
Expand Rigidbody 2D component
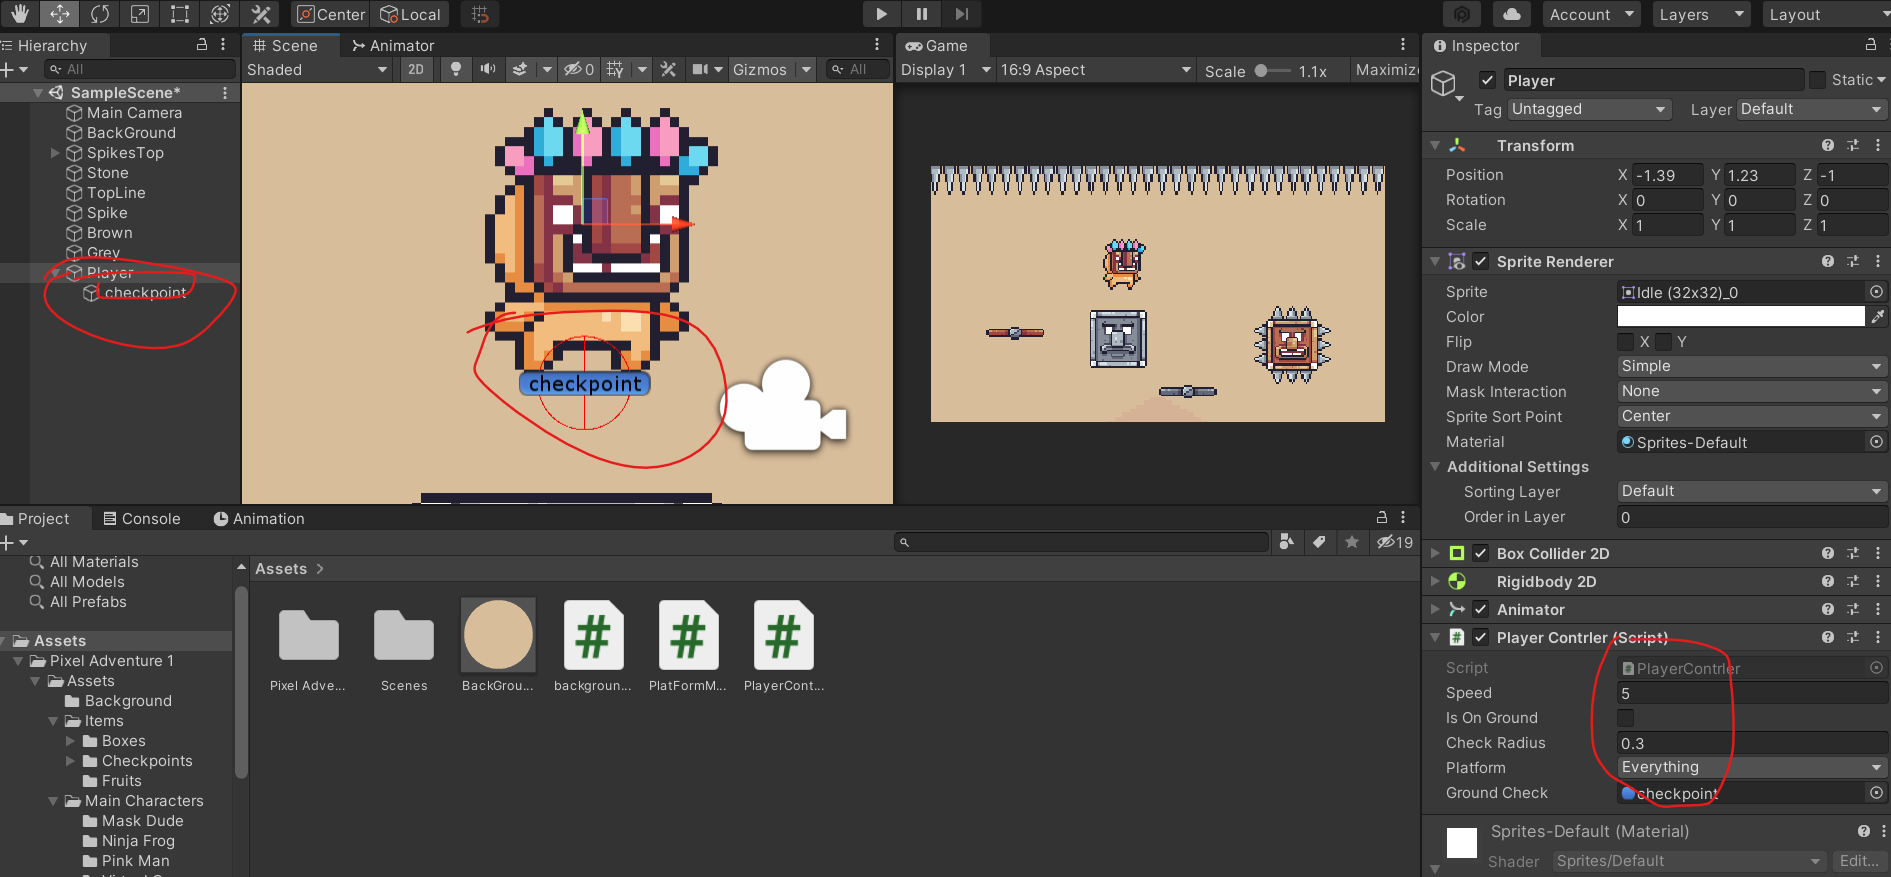click(x=1435, y=581)
